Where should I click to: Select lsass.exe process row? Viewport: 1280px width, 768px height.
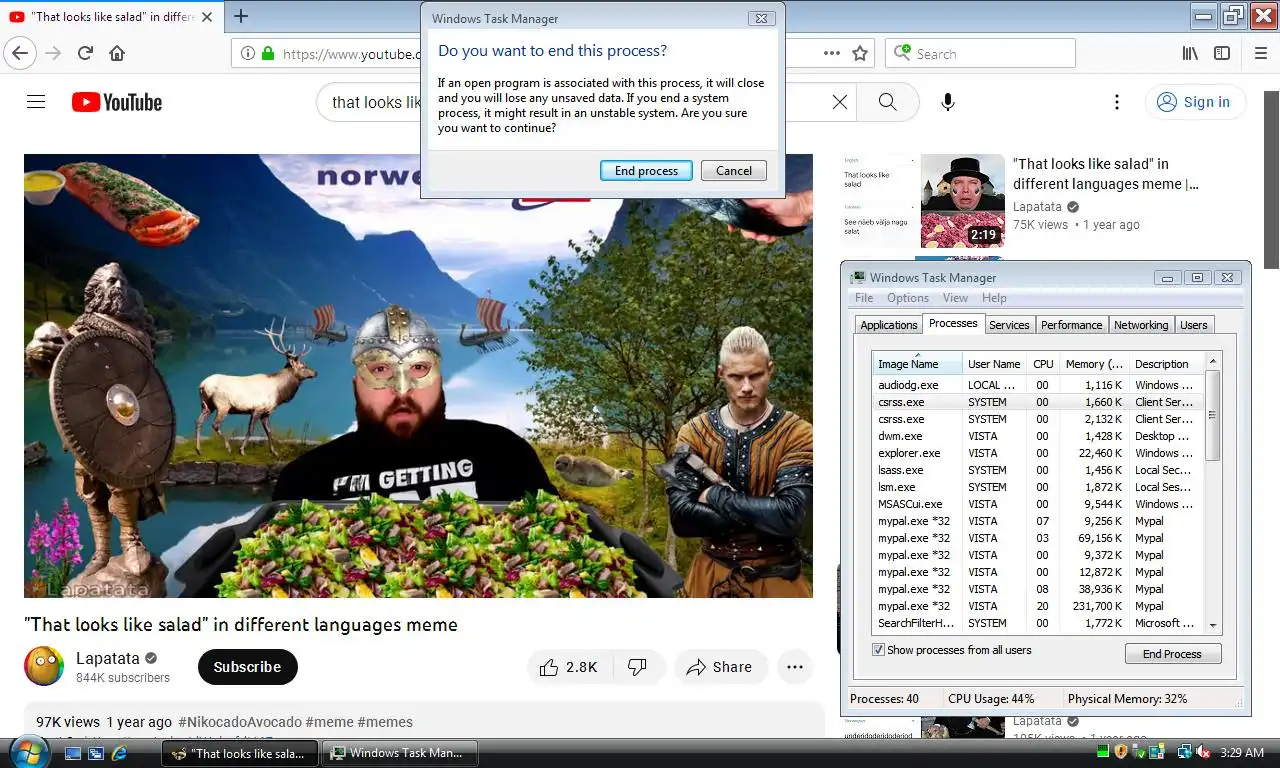tap(1038, 470)
